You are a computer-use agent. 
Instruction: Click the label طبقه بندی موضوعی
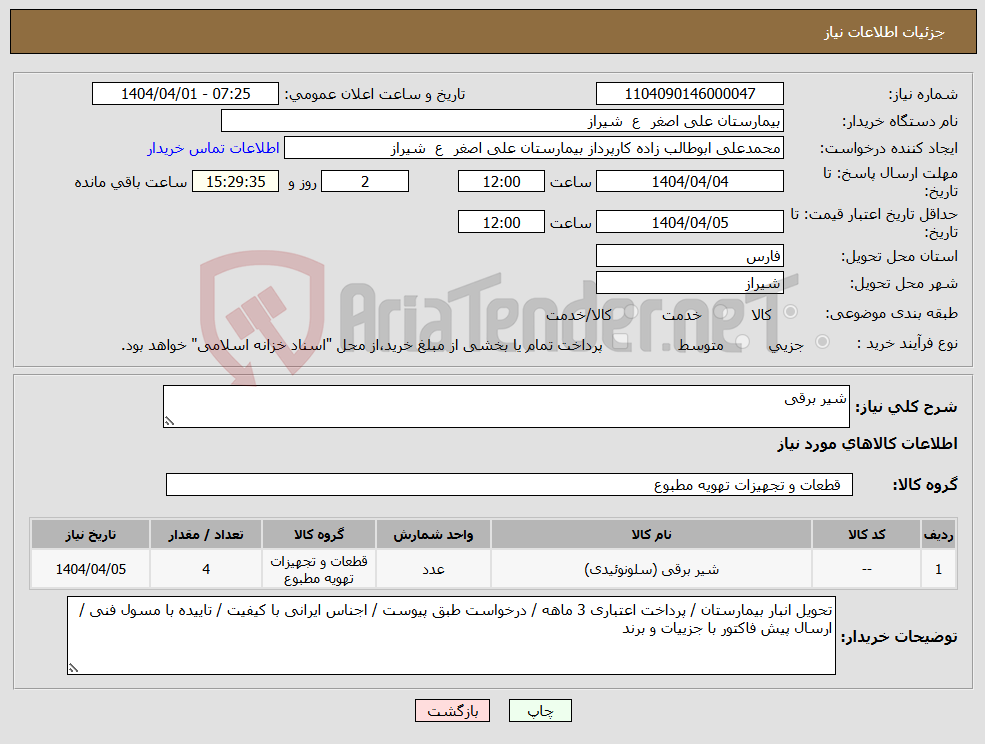pyautogui.click(x=891, y=313)
